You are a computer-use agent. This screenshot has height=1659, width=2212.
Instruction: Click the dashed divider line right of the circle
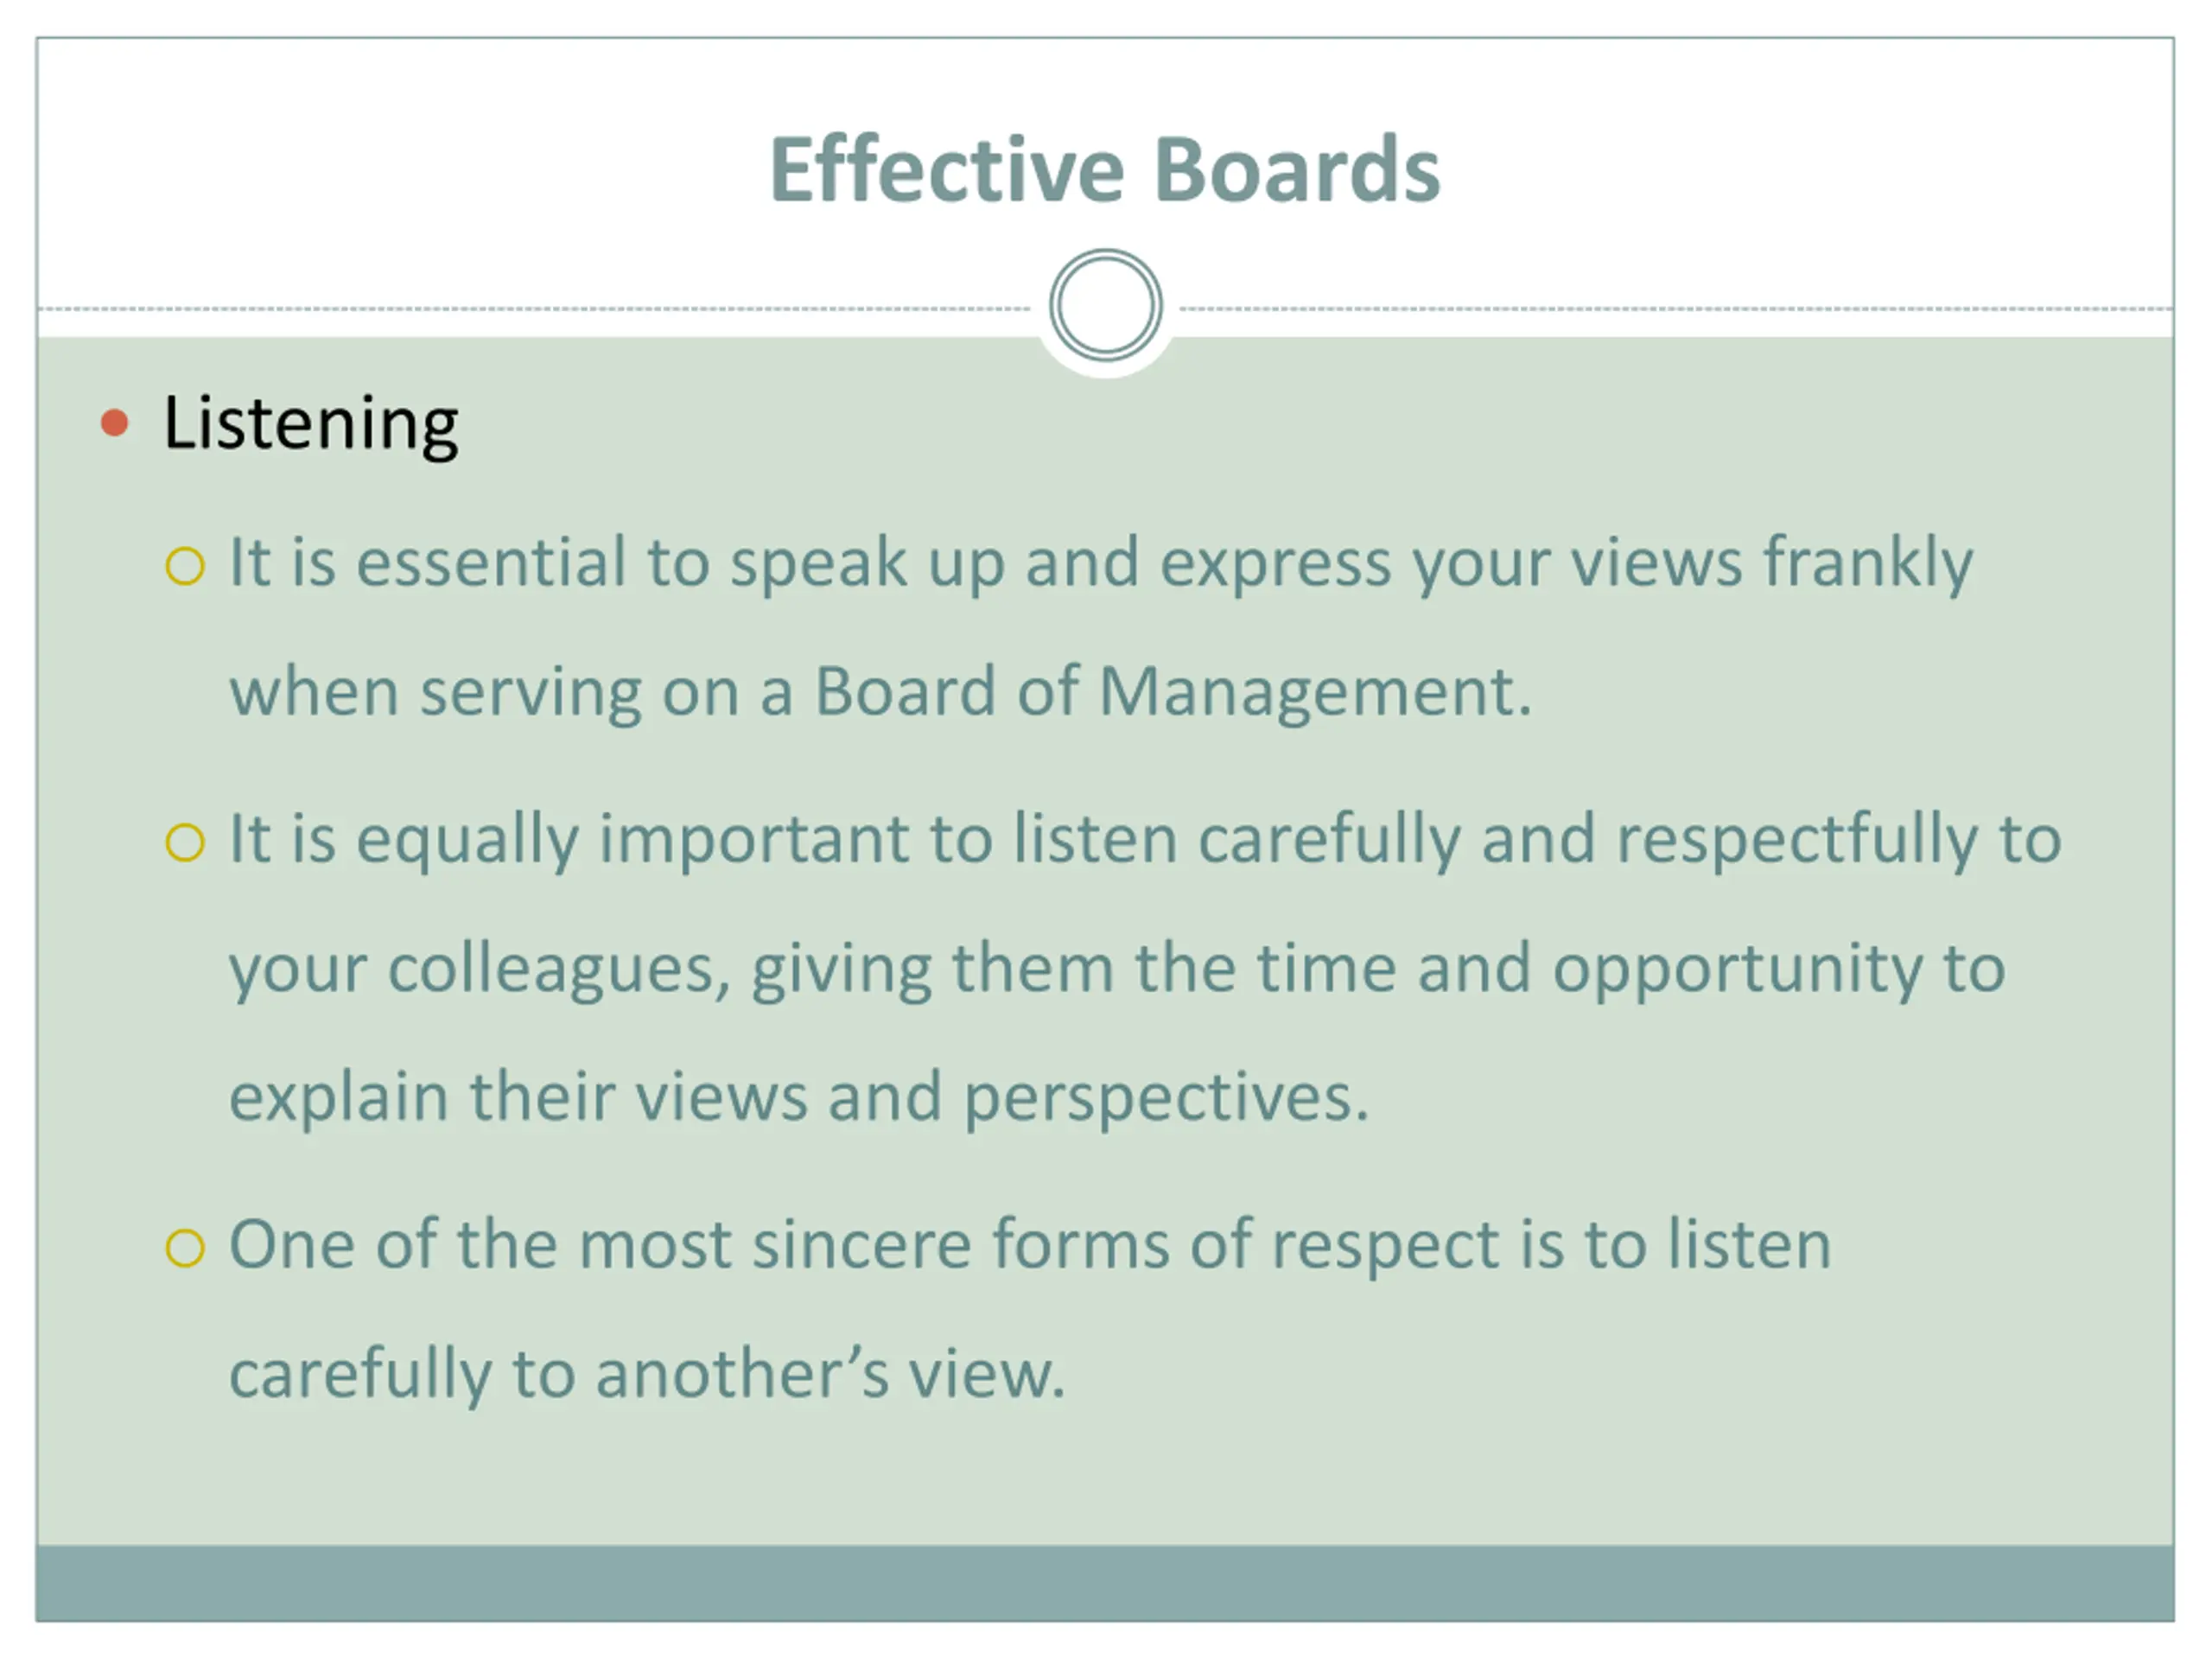[x=1677, y=309]
